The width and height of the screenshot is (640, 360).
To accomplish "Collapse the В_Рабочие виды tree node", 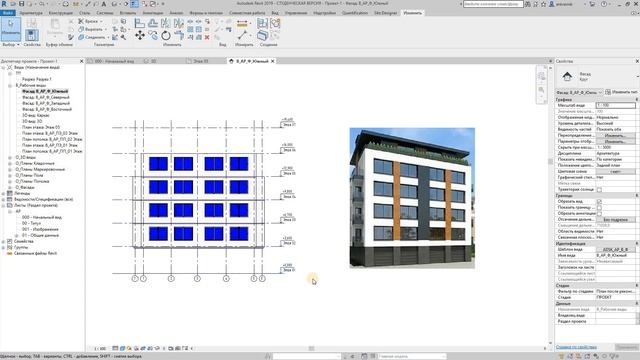I will click(10, 86).
